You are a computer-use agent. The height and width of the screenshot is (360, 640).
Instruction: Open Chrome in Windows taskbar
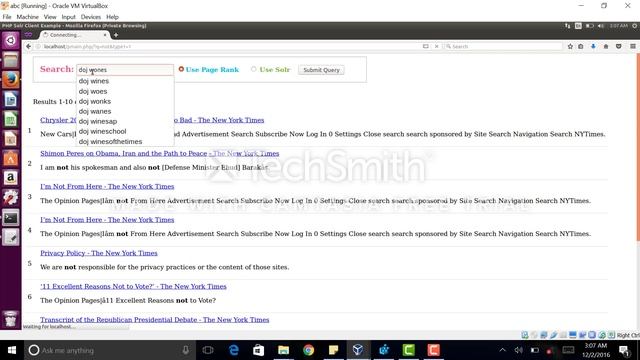click(x=309, y=350)
